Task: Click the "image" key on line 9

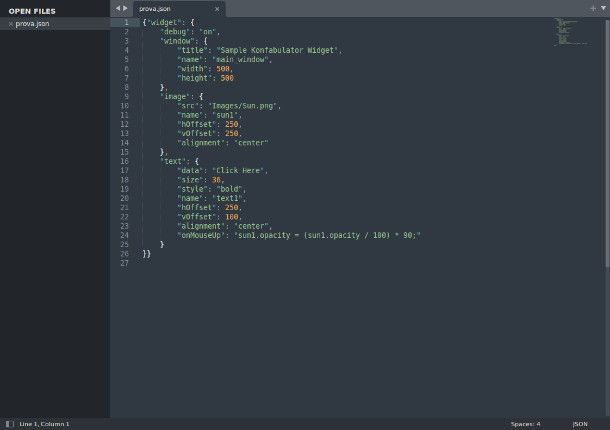Action: click(x=174, y=97)
